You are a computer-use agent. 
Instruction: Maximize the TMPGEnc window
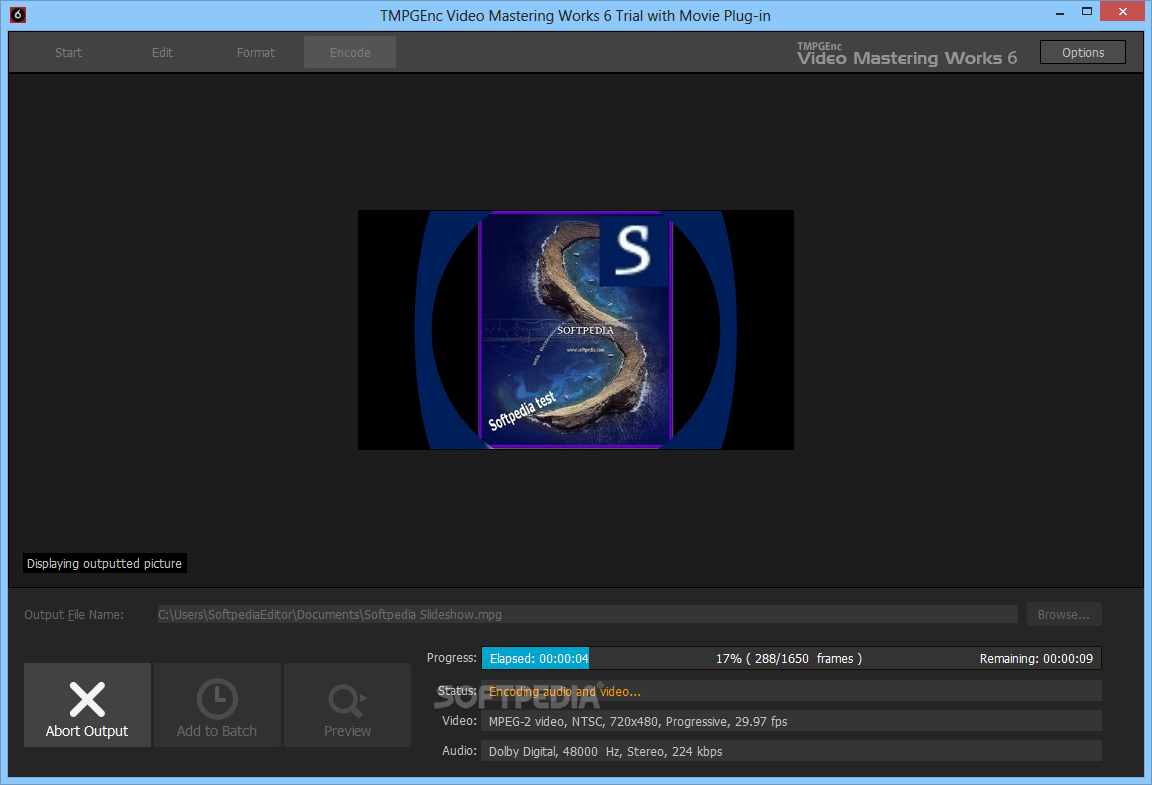tap(1087, 12)
